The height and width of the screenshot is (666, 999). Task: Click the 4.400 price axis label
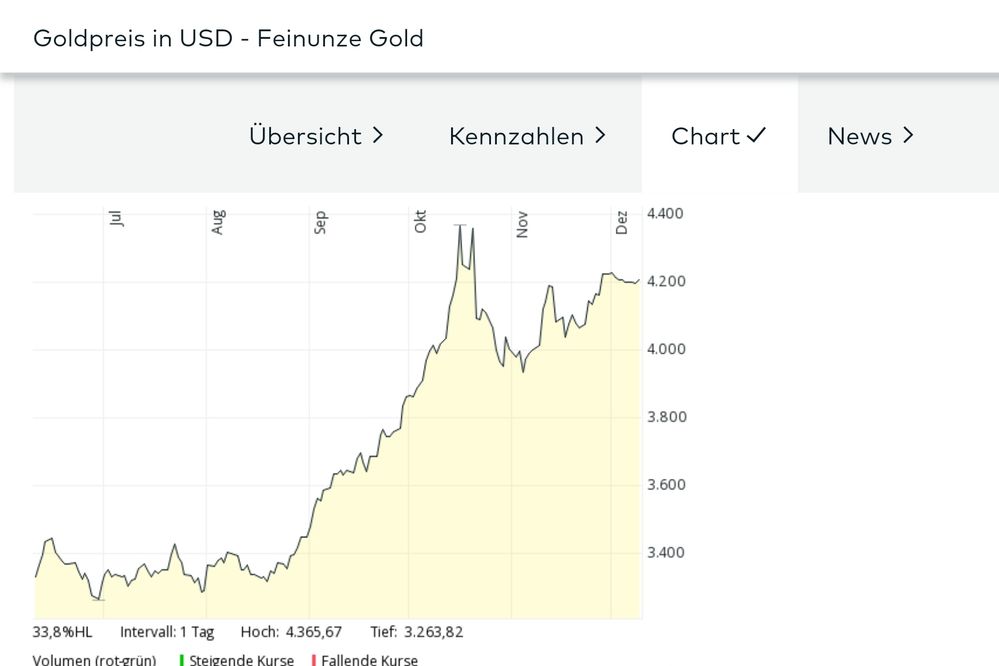(x=666, y=213)
